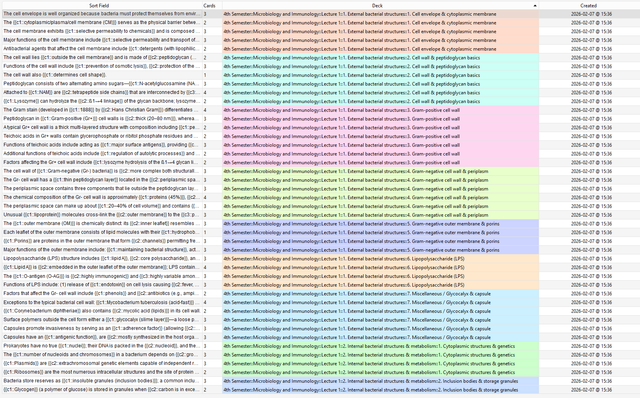This screenshot has width=640, height=398.
Task: Select the 'Capsules promote invasiveness' note
Action: [x=320, y=329]
